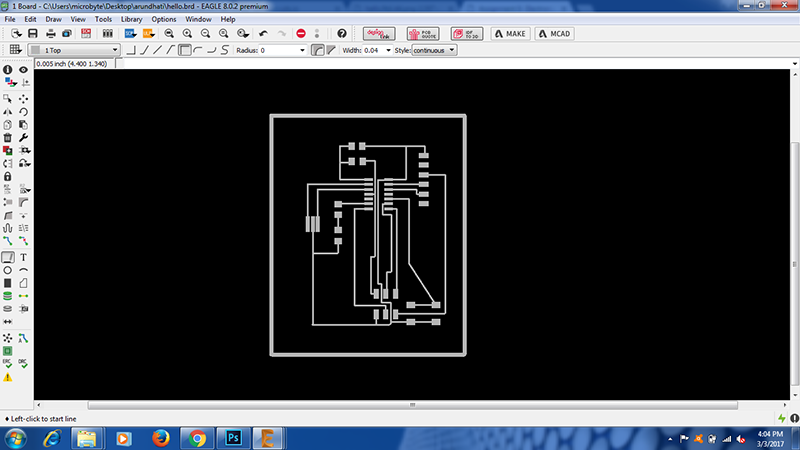Screen dimensions: 800x450
Task: Click the Show eye tool
Action: coord(23,69)
